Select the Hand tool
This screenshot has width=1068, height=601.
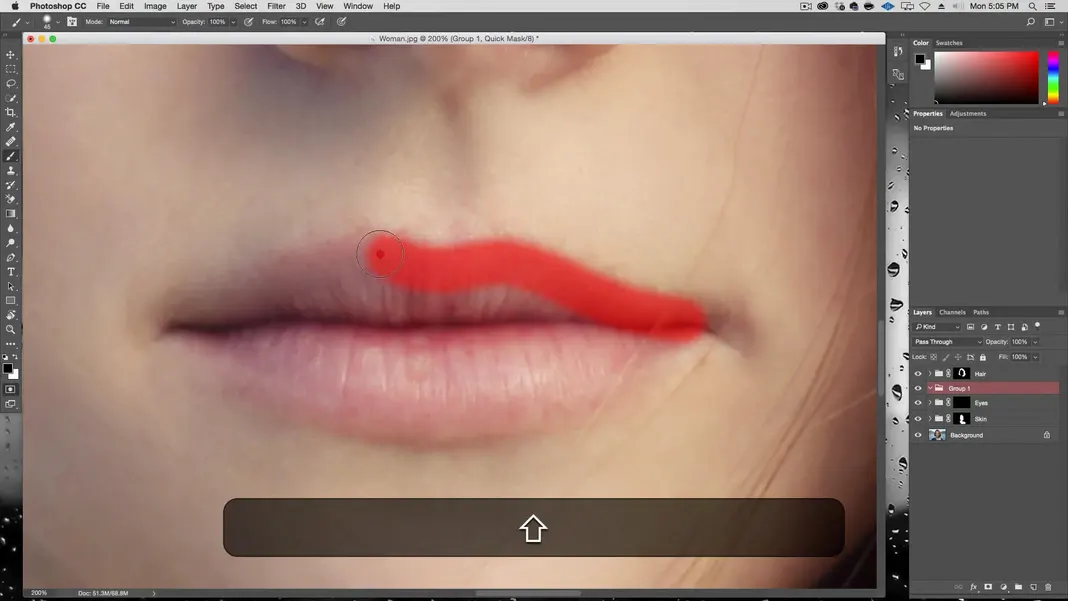click(x=10, y=315)
